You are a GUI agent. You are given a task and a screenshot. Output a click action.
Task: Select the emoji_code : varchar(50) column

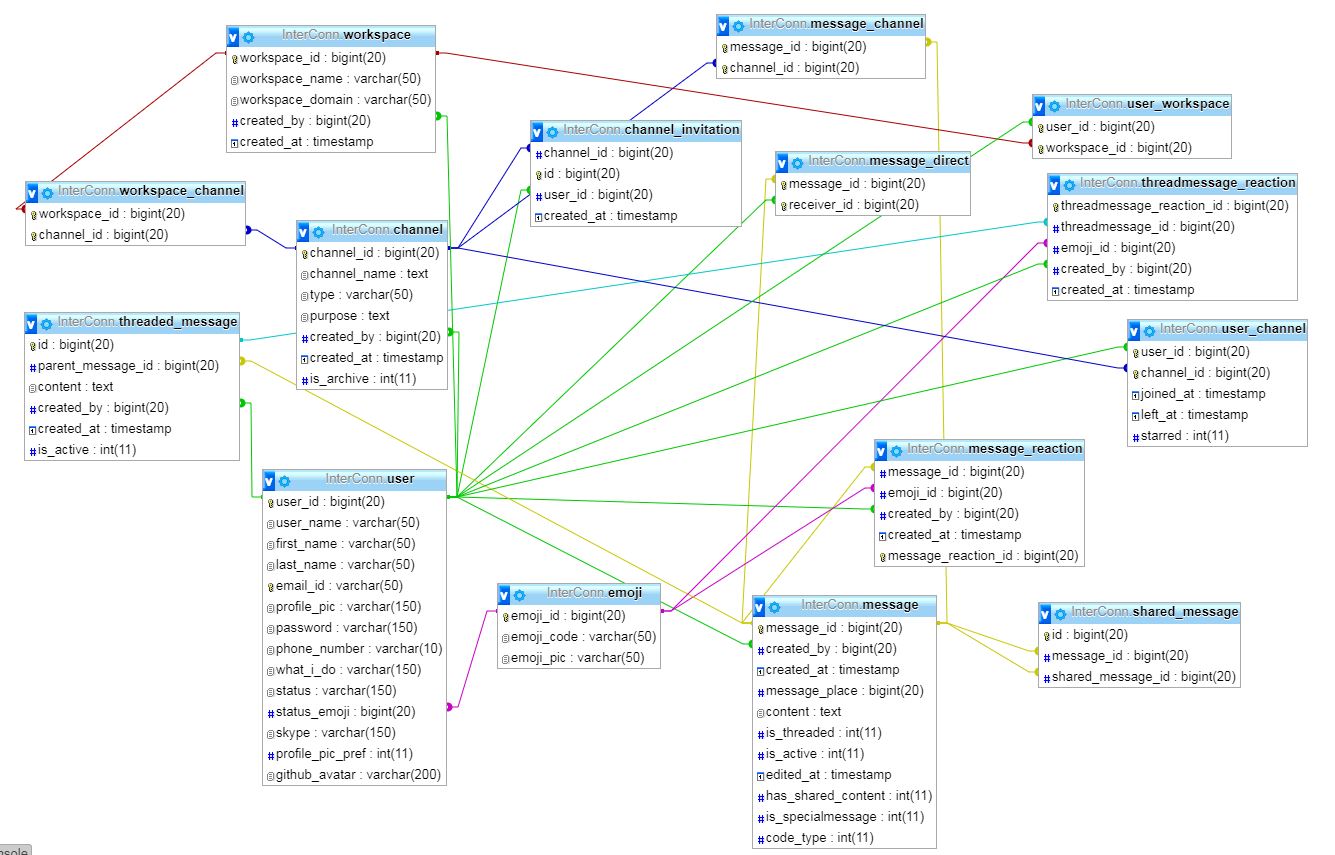click(x=580, y=637)
